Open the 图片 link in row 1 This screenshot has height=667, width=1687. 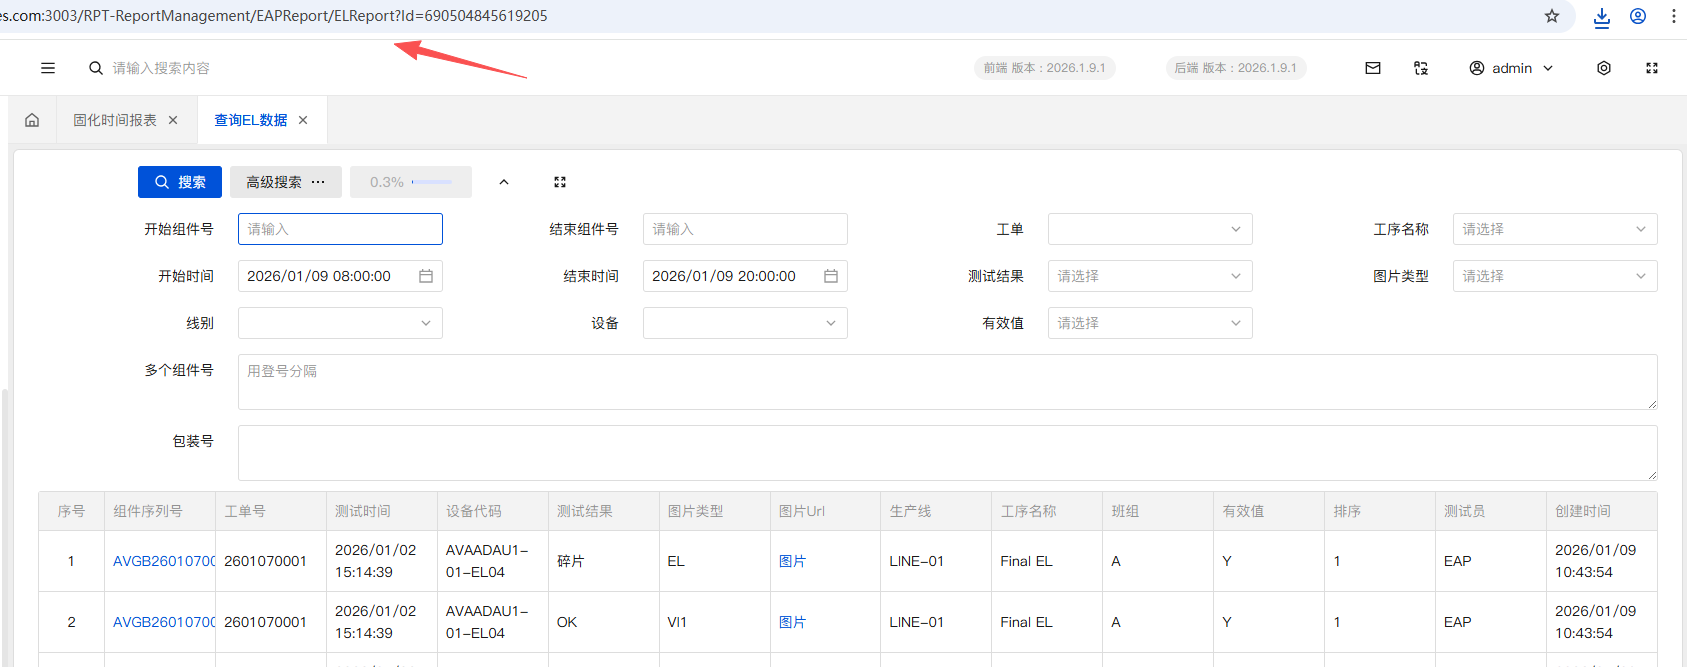pos(792,561)
